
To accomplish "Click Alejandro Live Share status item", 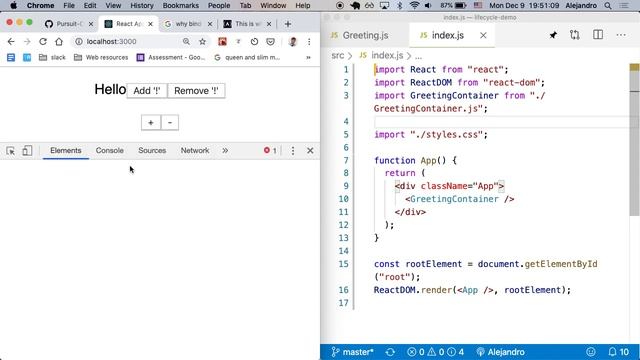I will click(500, 352).
